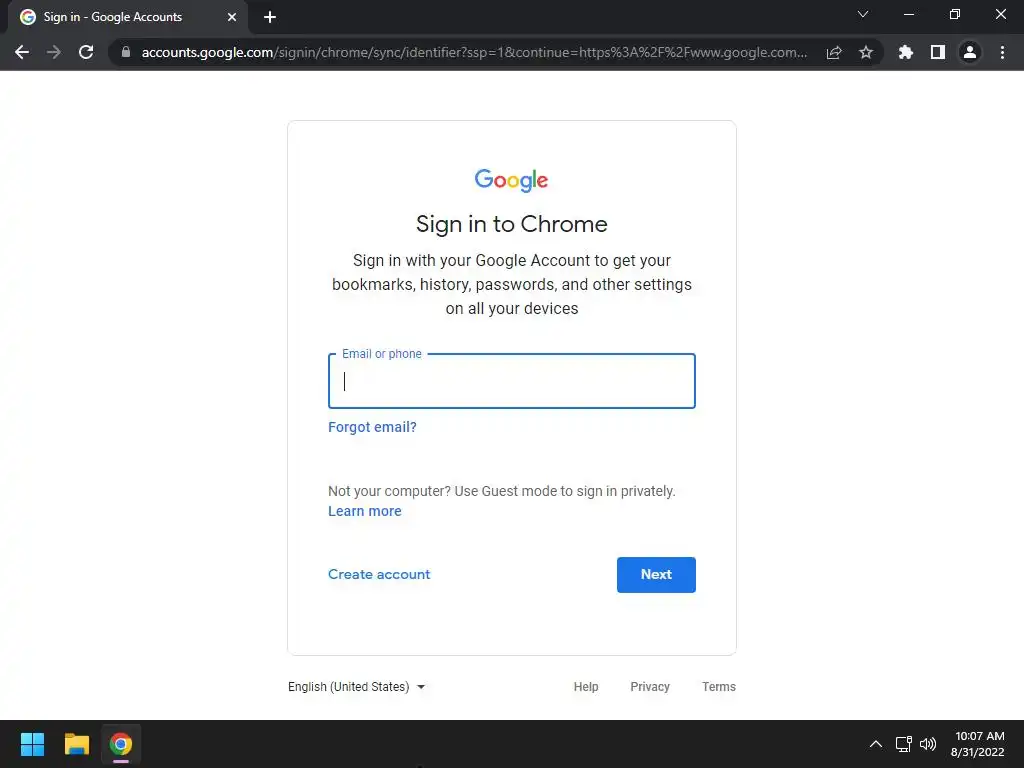1024x768 pixels.
Task: Open File Explorer from the taskbar
Action: point(76,744)
